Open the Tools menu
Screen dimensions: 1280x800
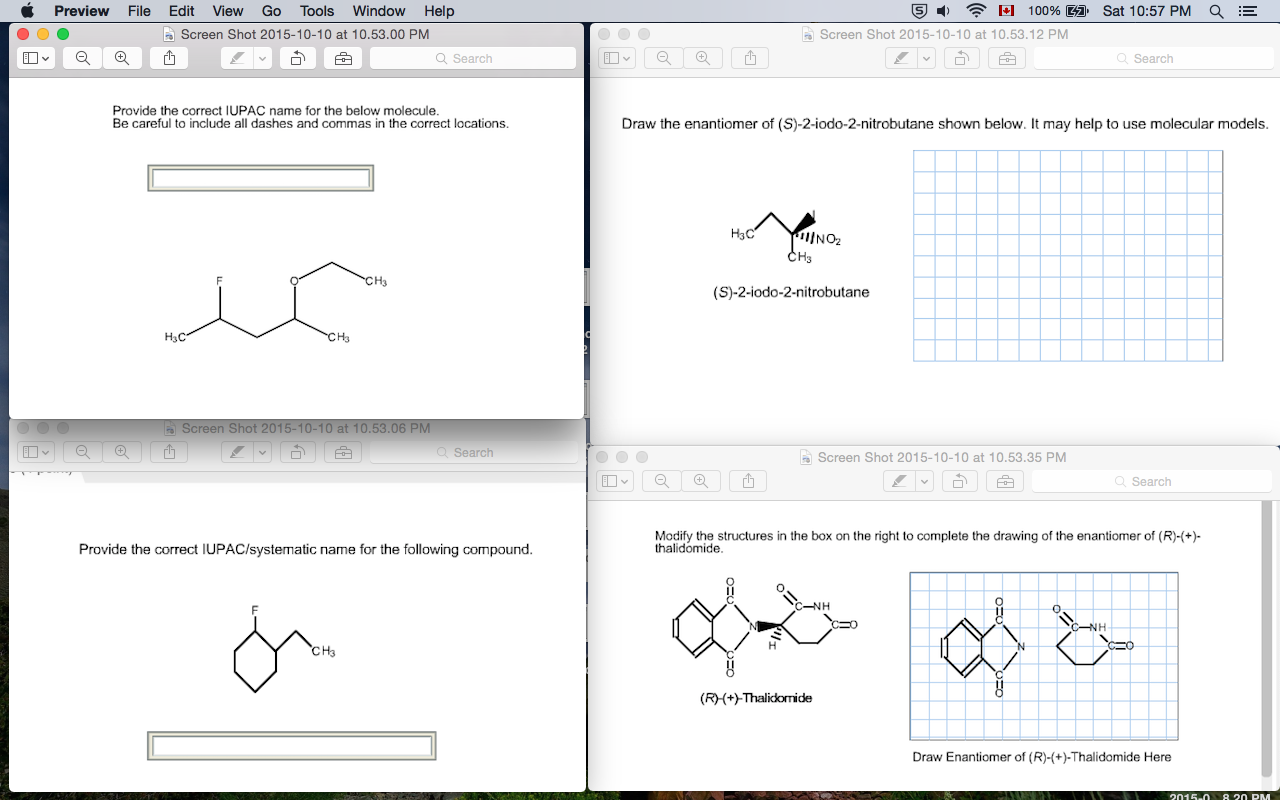(x=316, y=11)
